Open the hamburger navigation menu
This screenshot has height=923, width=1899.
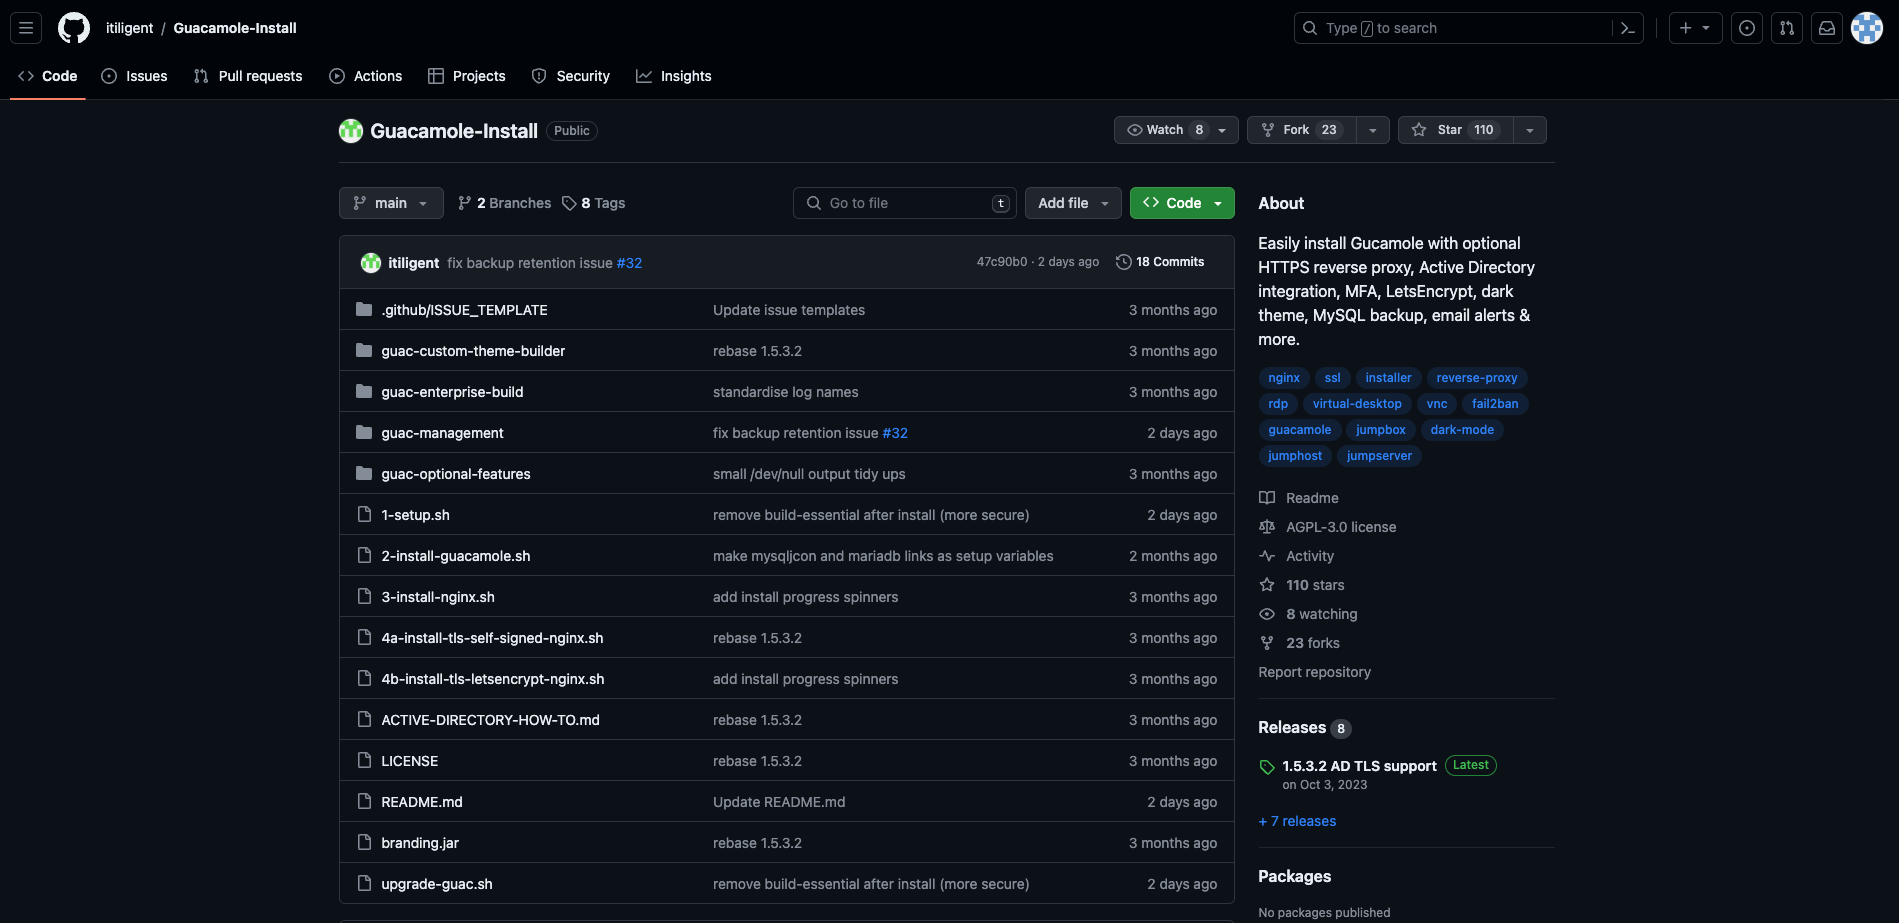tap(26, 28)
